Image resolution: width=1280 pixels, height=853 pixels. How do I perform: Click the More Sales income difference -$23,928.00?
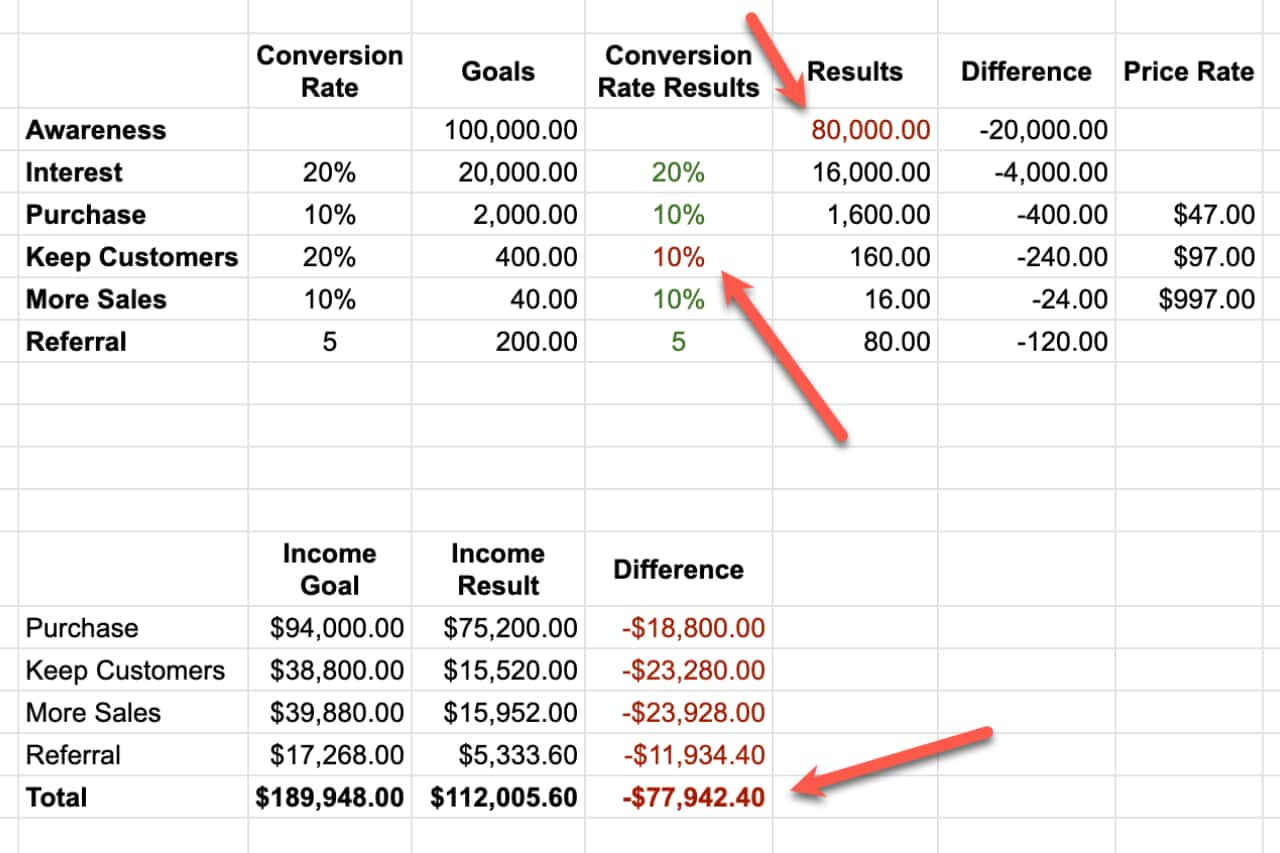coord(692,713)
